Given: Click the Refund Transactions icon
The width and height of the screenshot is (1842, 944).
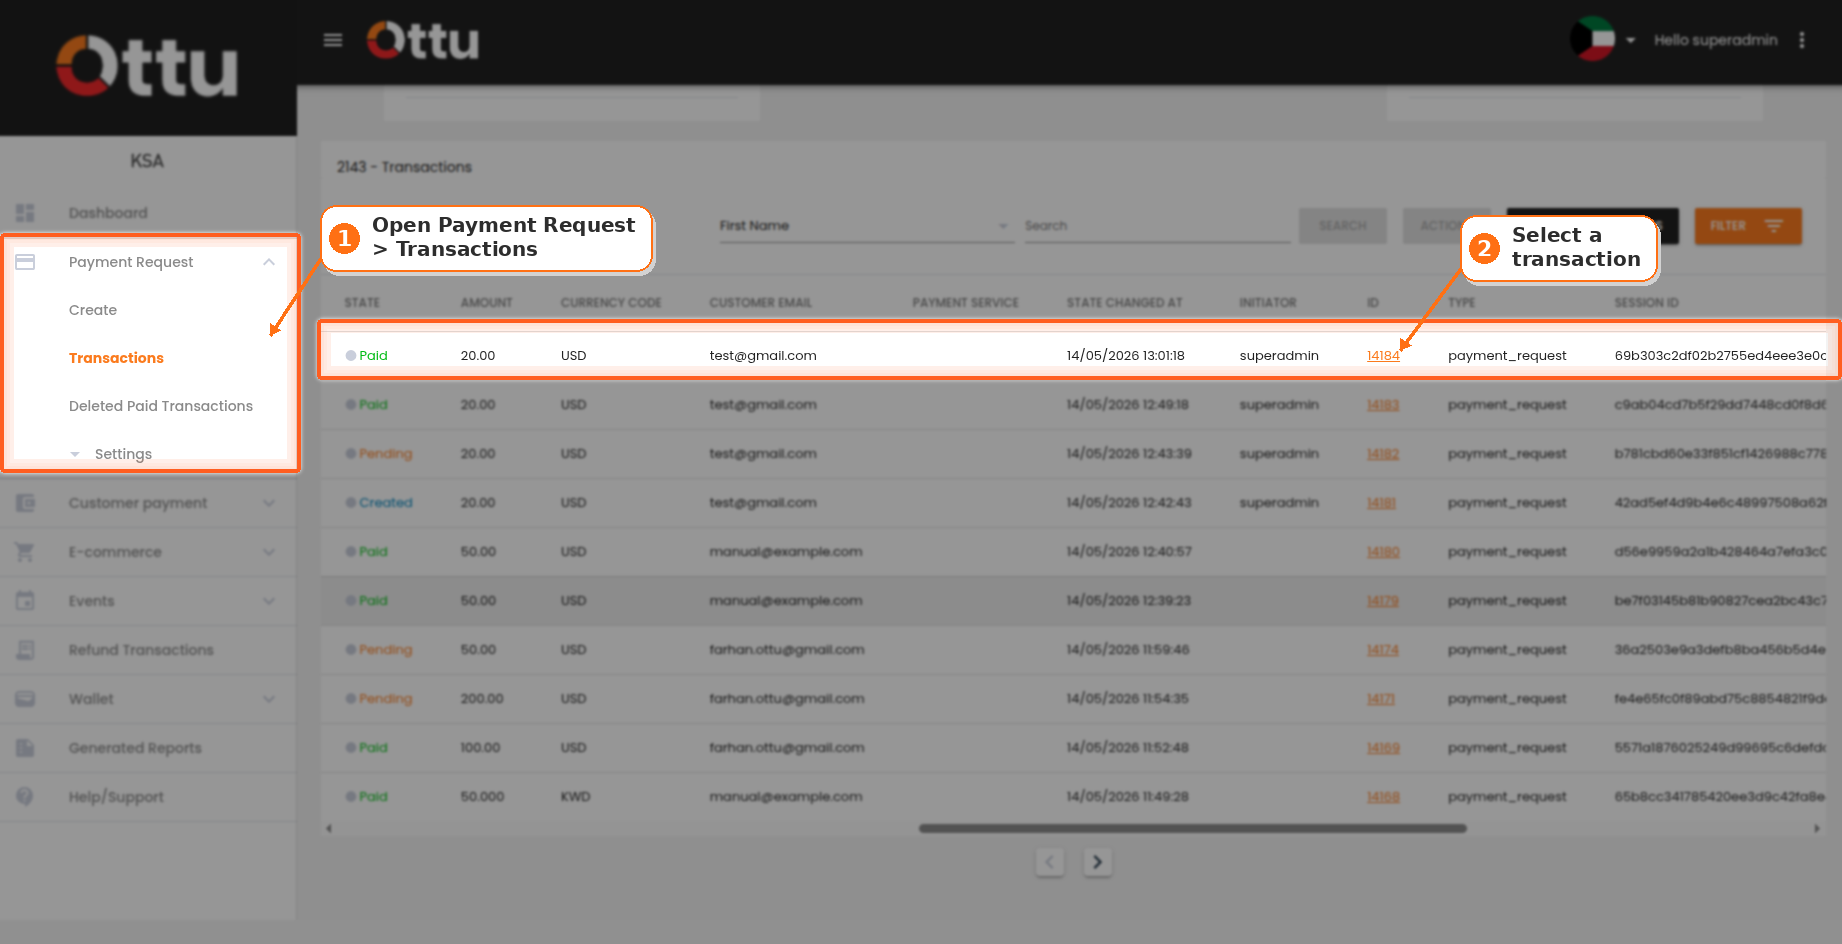Looking at the screenshot, I should tap(25, 650).
